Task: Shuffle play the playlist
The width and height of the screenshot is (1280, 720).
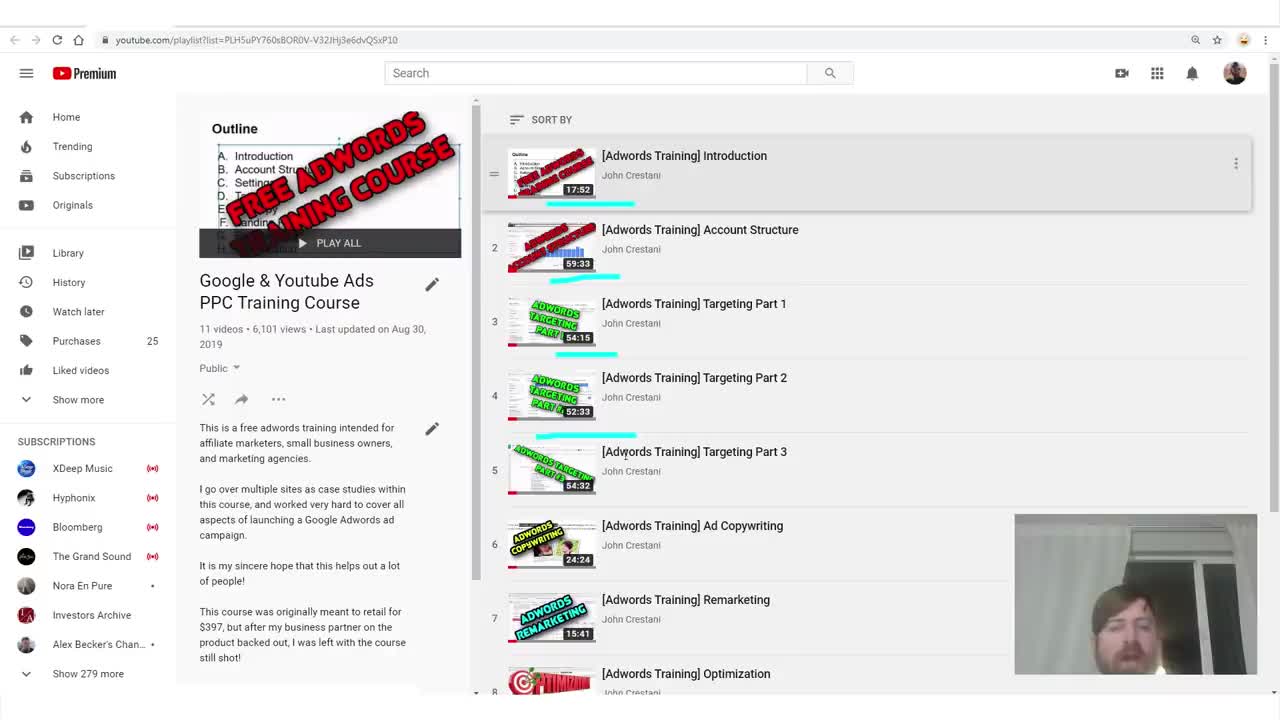Action: tap(208, 399)
